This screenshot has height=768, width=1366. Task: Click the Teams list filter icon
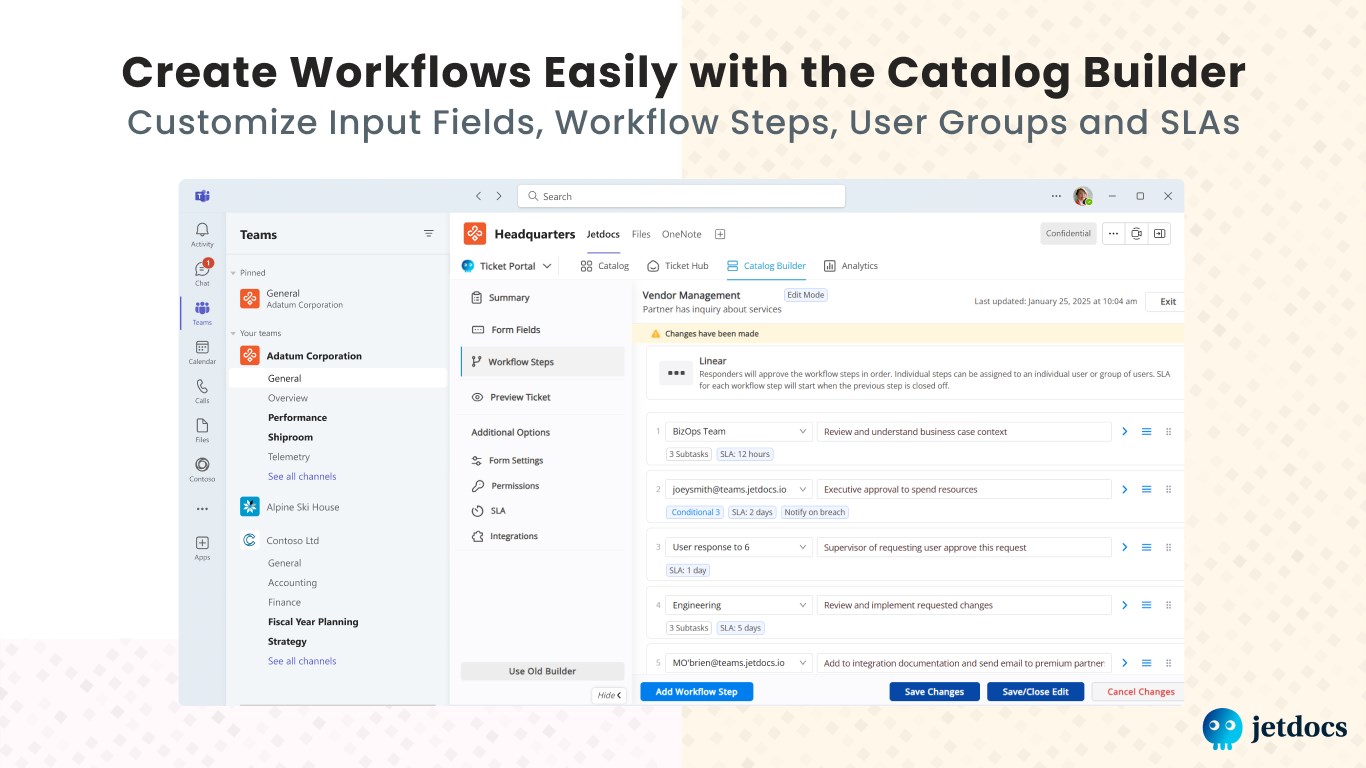[x=429, y=233]
